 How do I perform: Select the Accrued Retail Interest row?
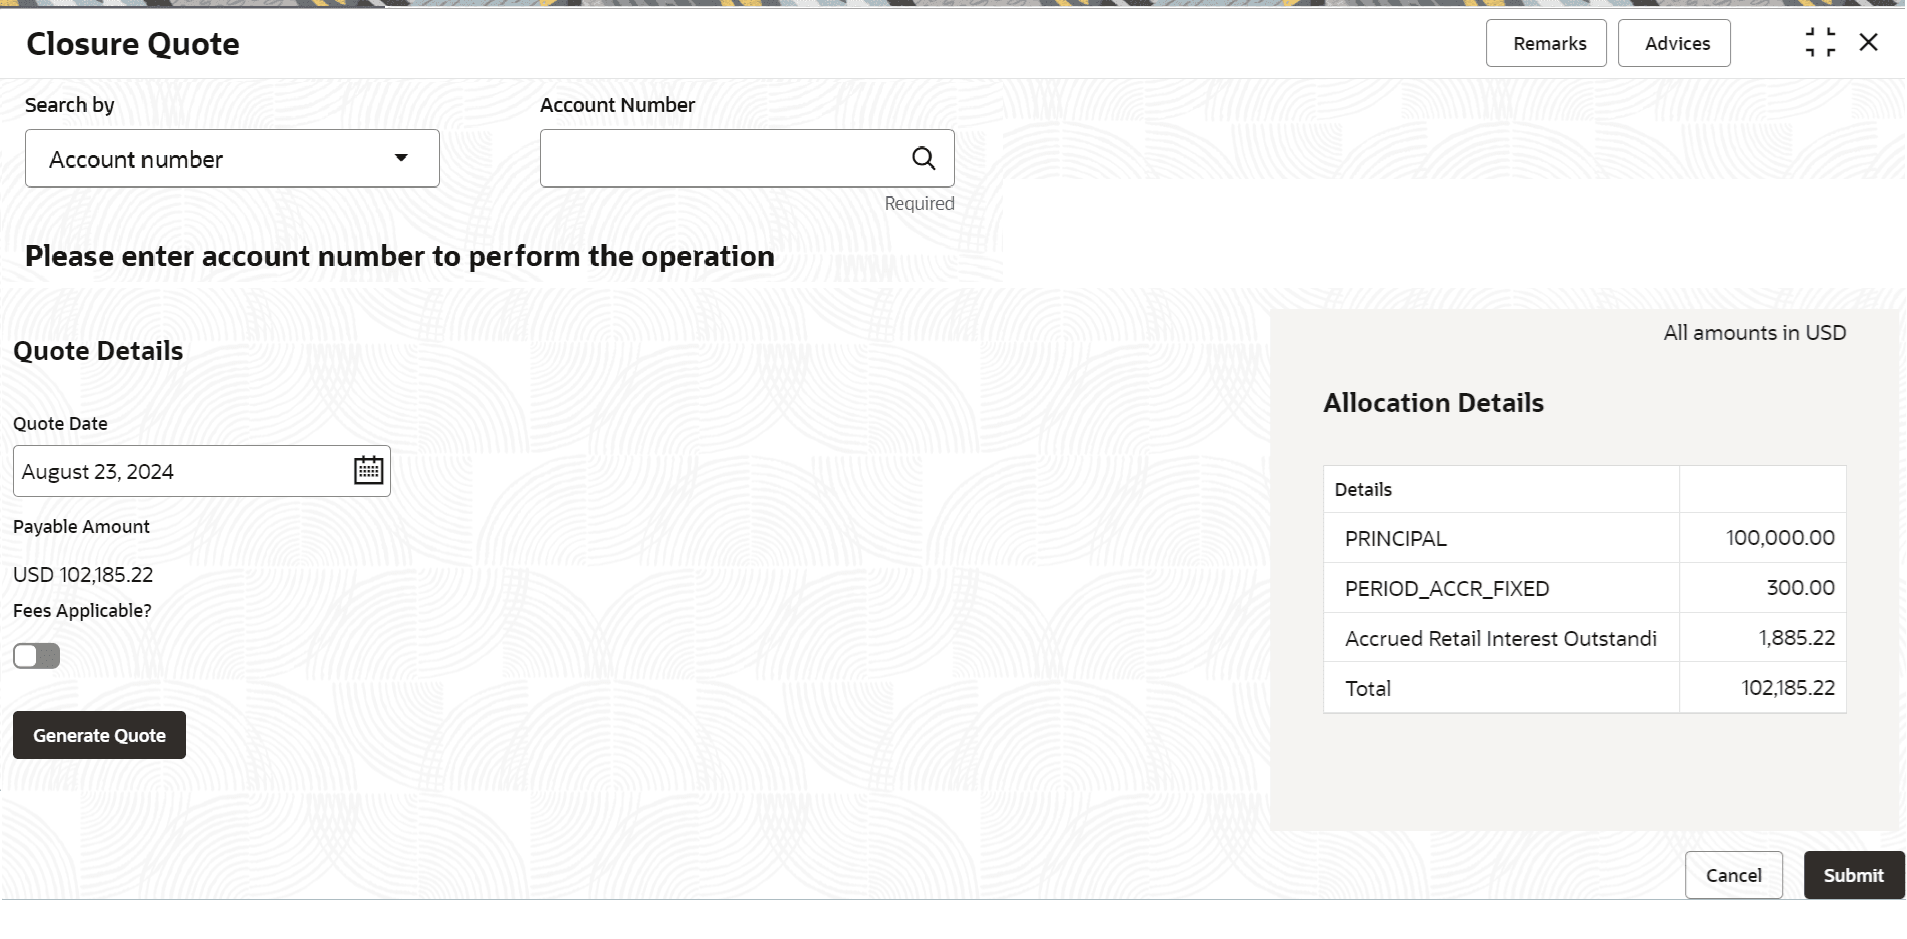pyautogui.click(x=1584, y=638)
